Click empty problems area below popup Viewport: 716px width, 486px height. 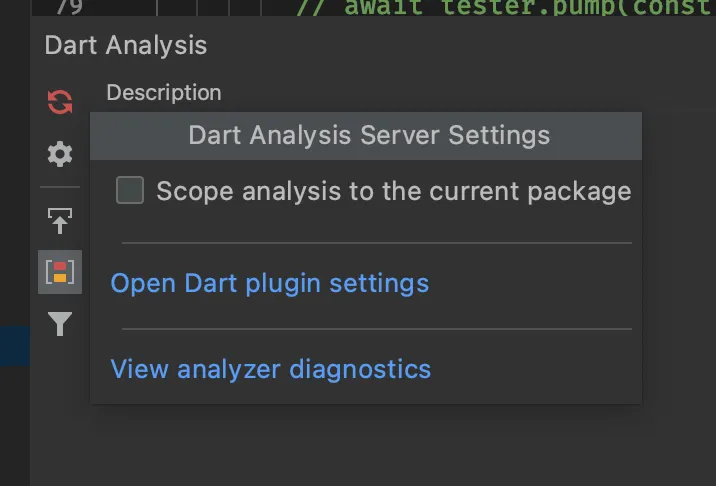pyautogui.click(x=370, y=445)
